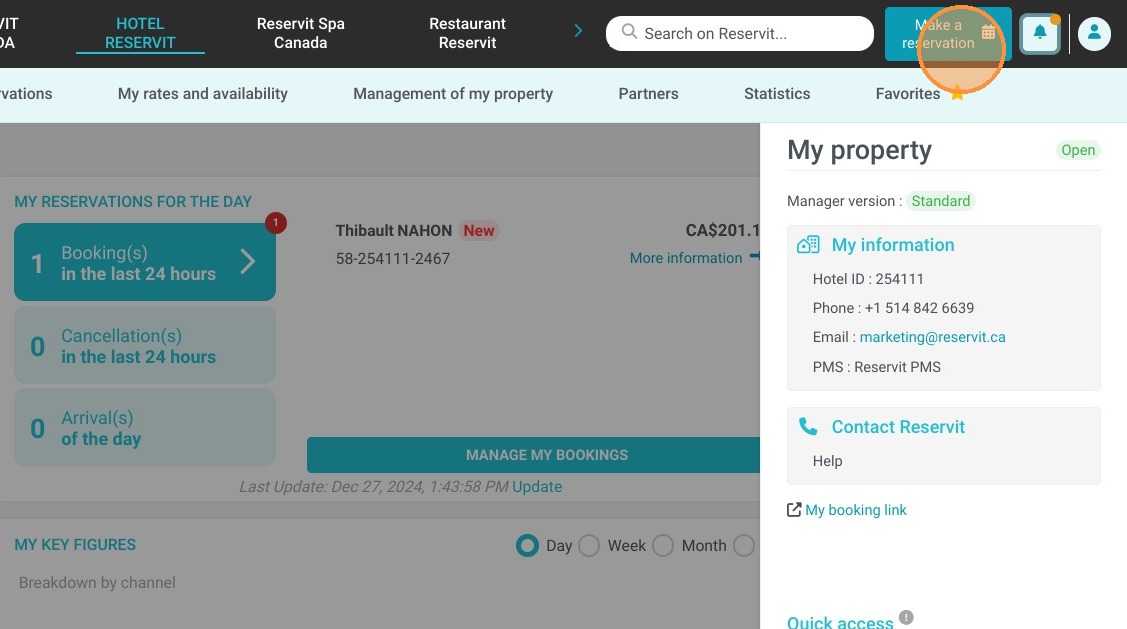The width and height of the screenshot is (1127, 629).
Task: Expand the Booking(s) card chevron
Action: [x=247, y=262]
